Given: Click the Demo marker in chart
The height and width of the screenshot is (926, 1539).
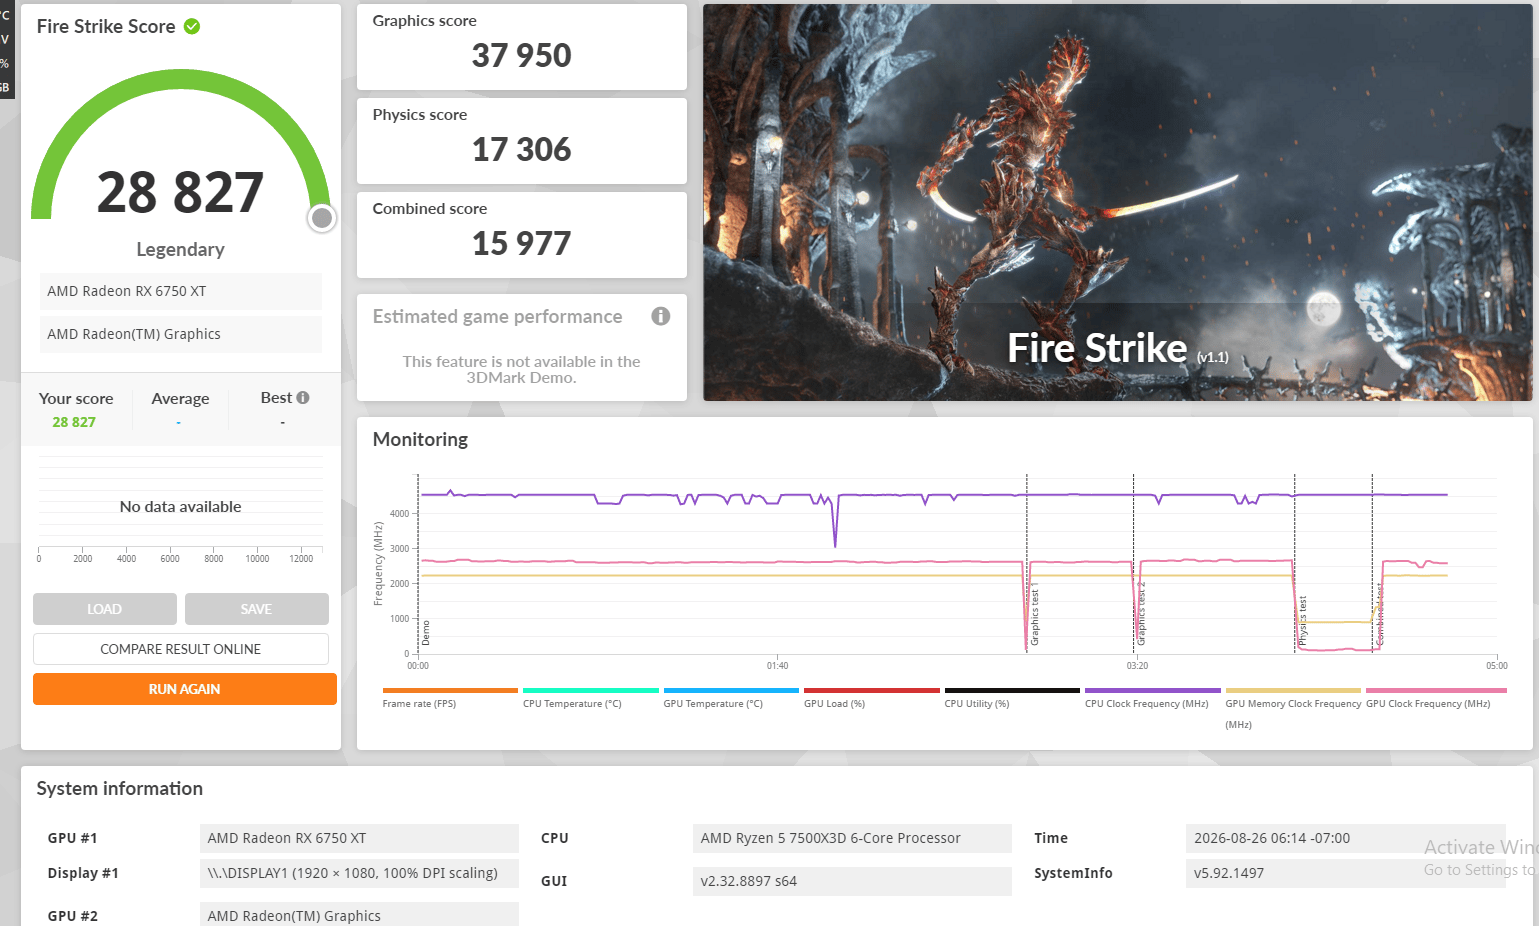Looking at the screenshot, I should pos(426,633).
